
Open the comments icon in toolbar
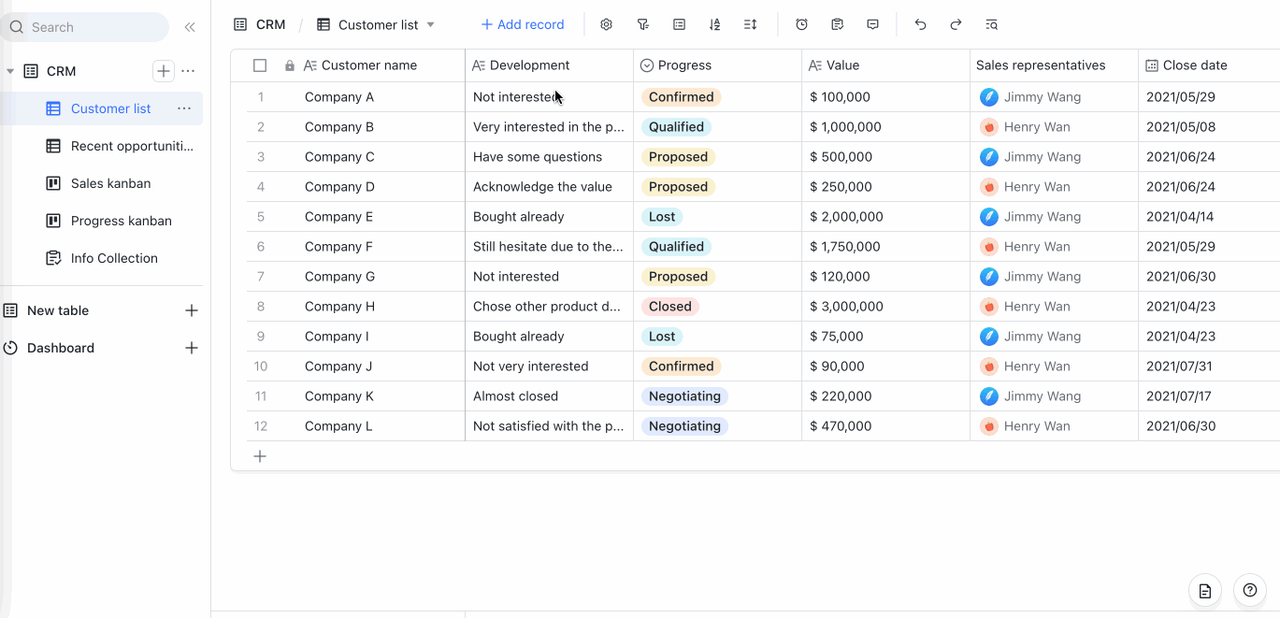pyautogui.click(x=873, y=25)
